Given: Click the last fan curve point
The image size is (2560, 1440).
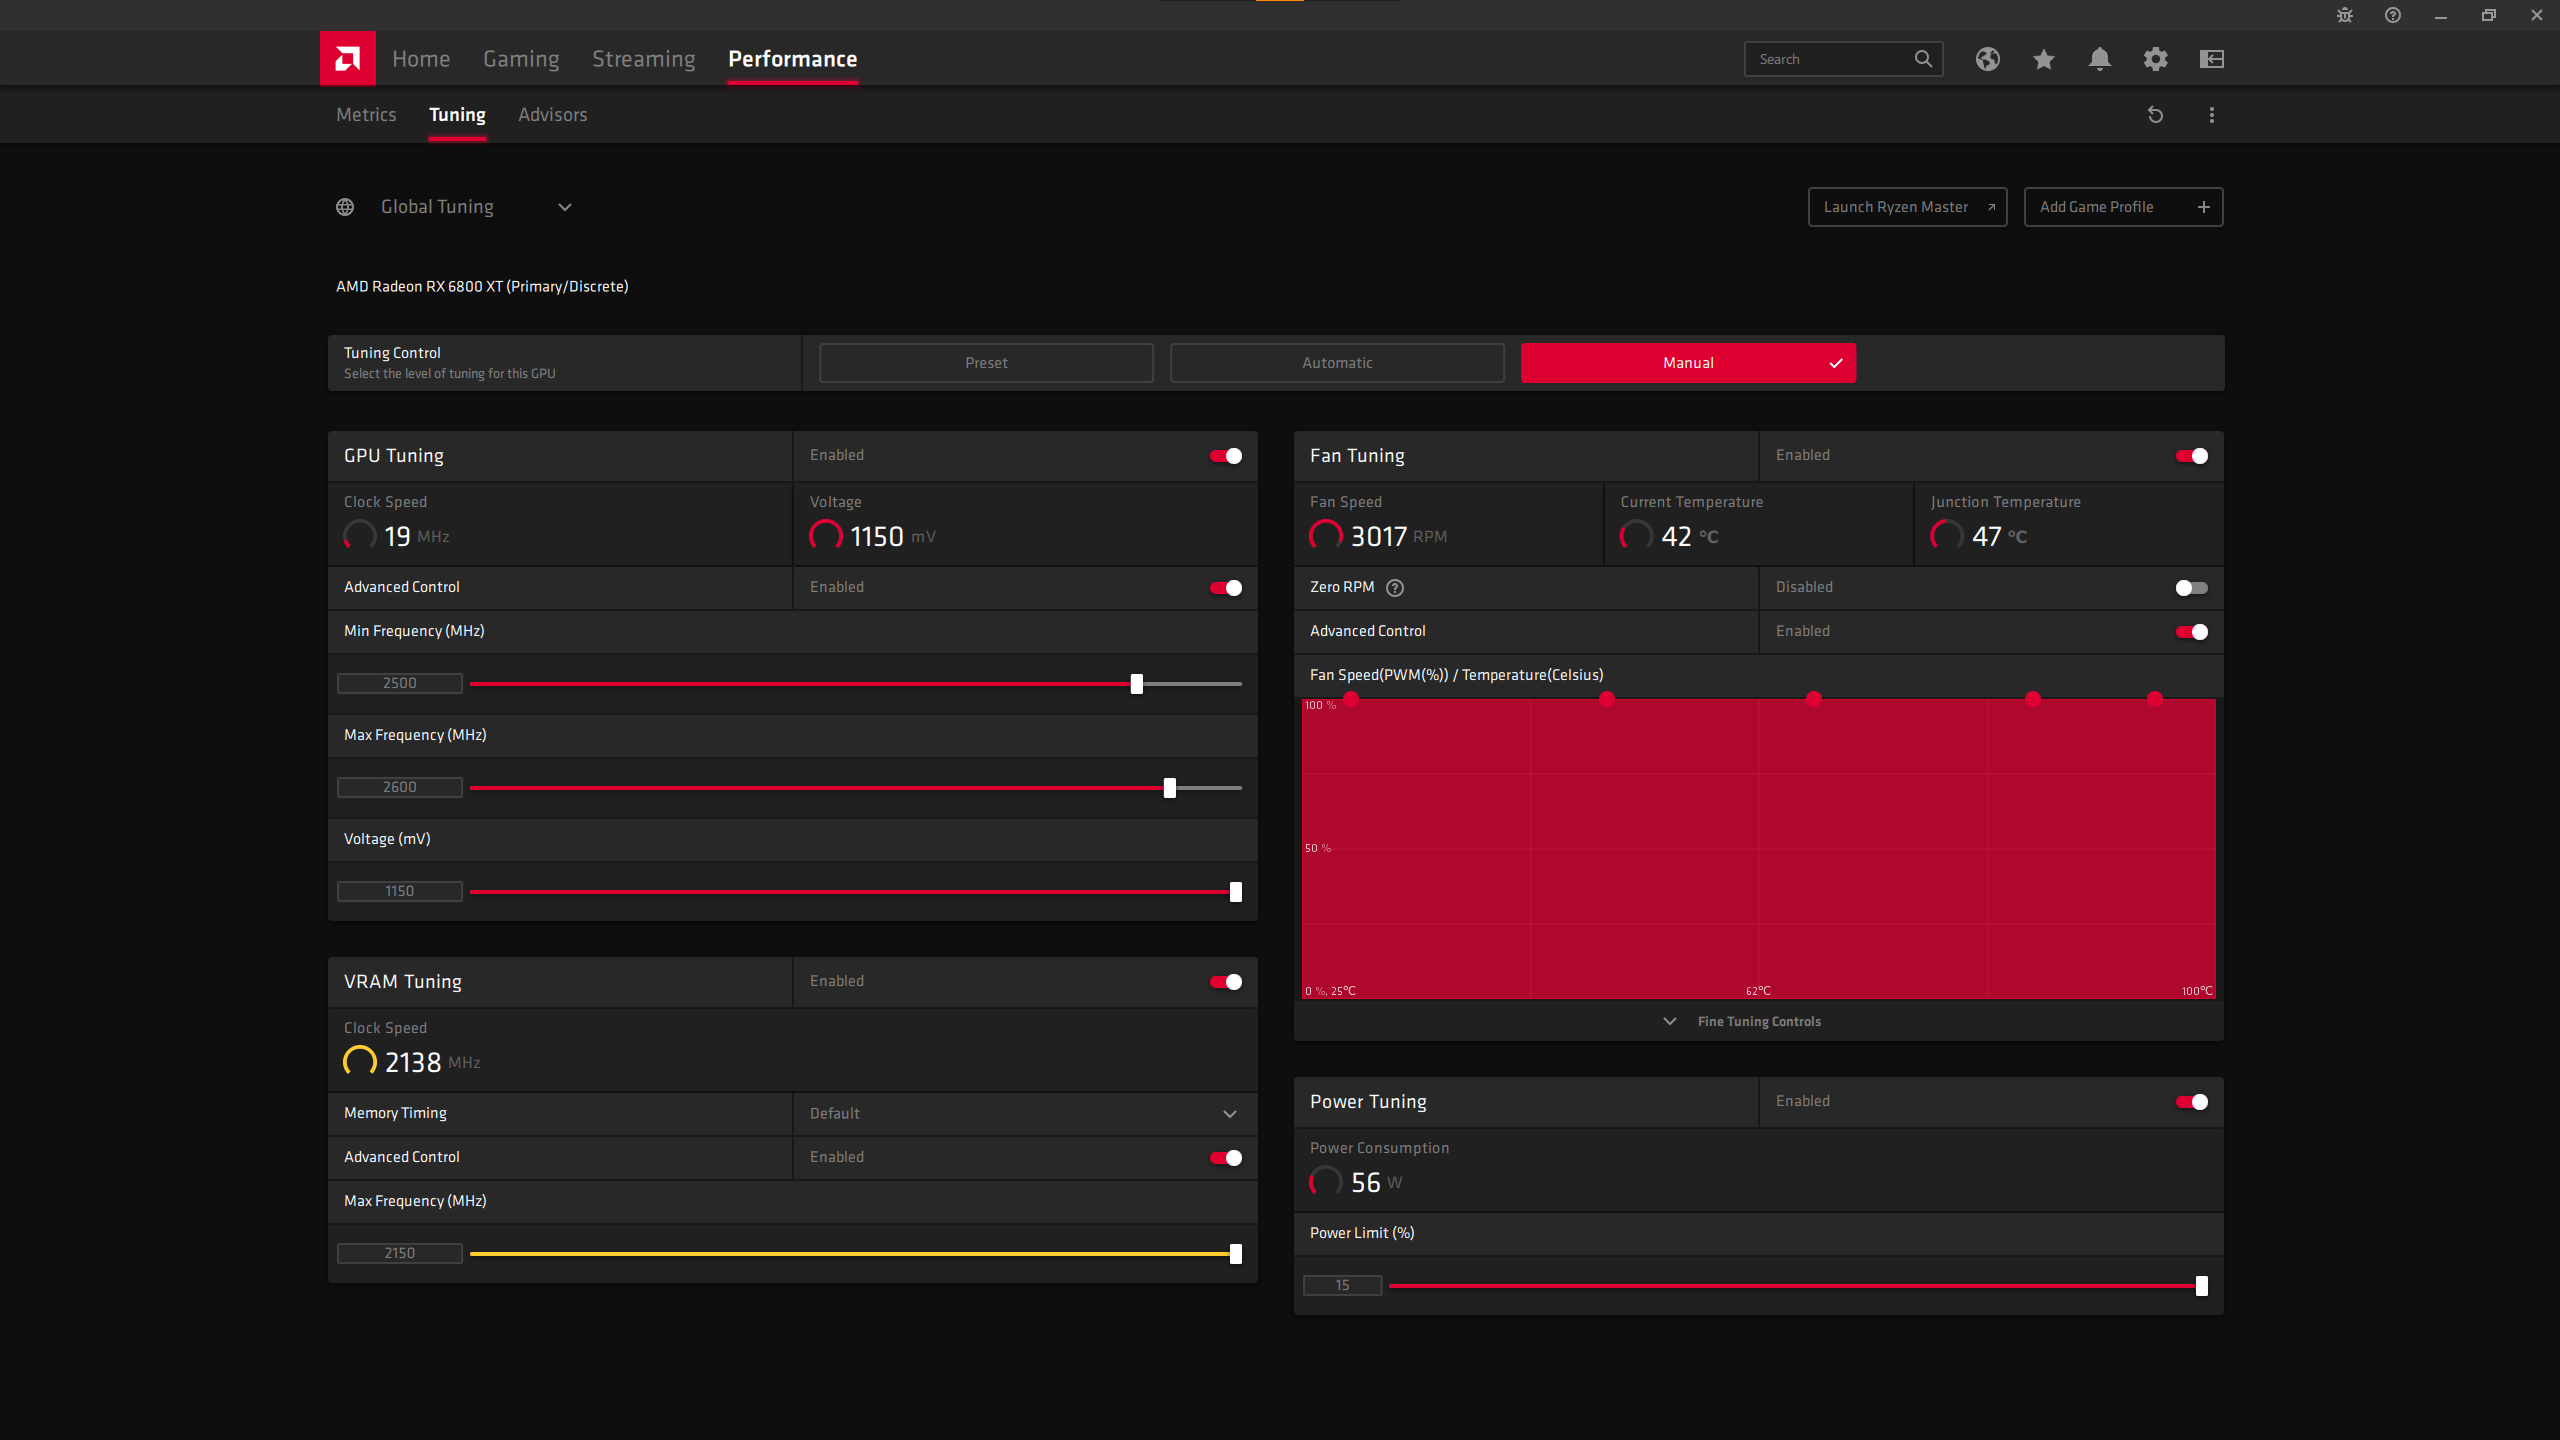Looking at the screenshot, I should coord(2155,699).
